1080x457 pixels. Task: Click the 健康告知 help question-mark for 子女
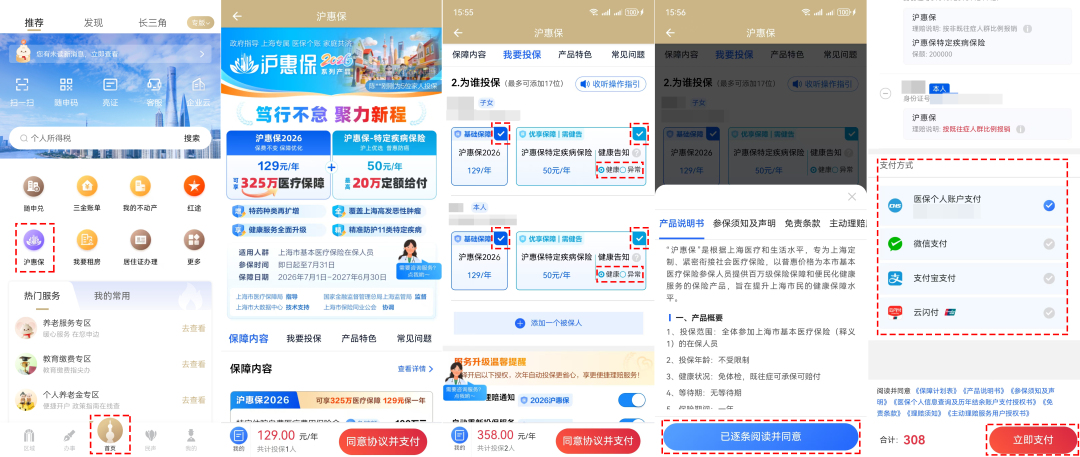point(636,153)
